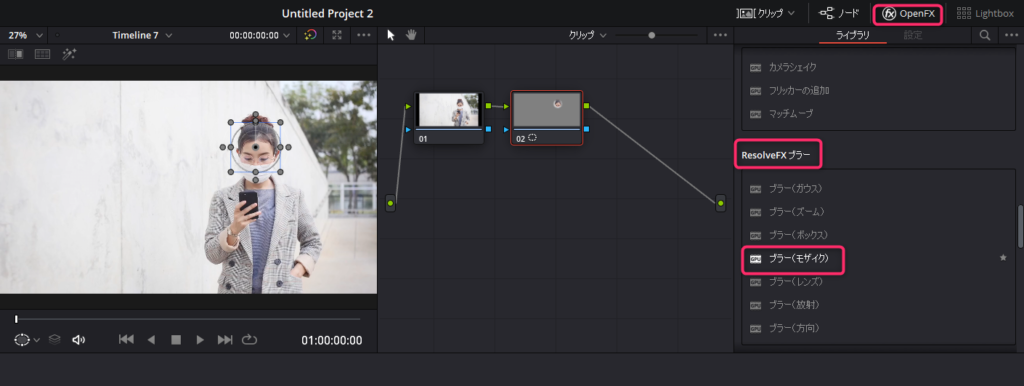The width and height of the screenshot is (1024, 386).
Task: Toggle loop playback
Action: click(249, 340)
